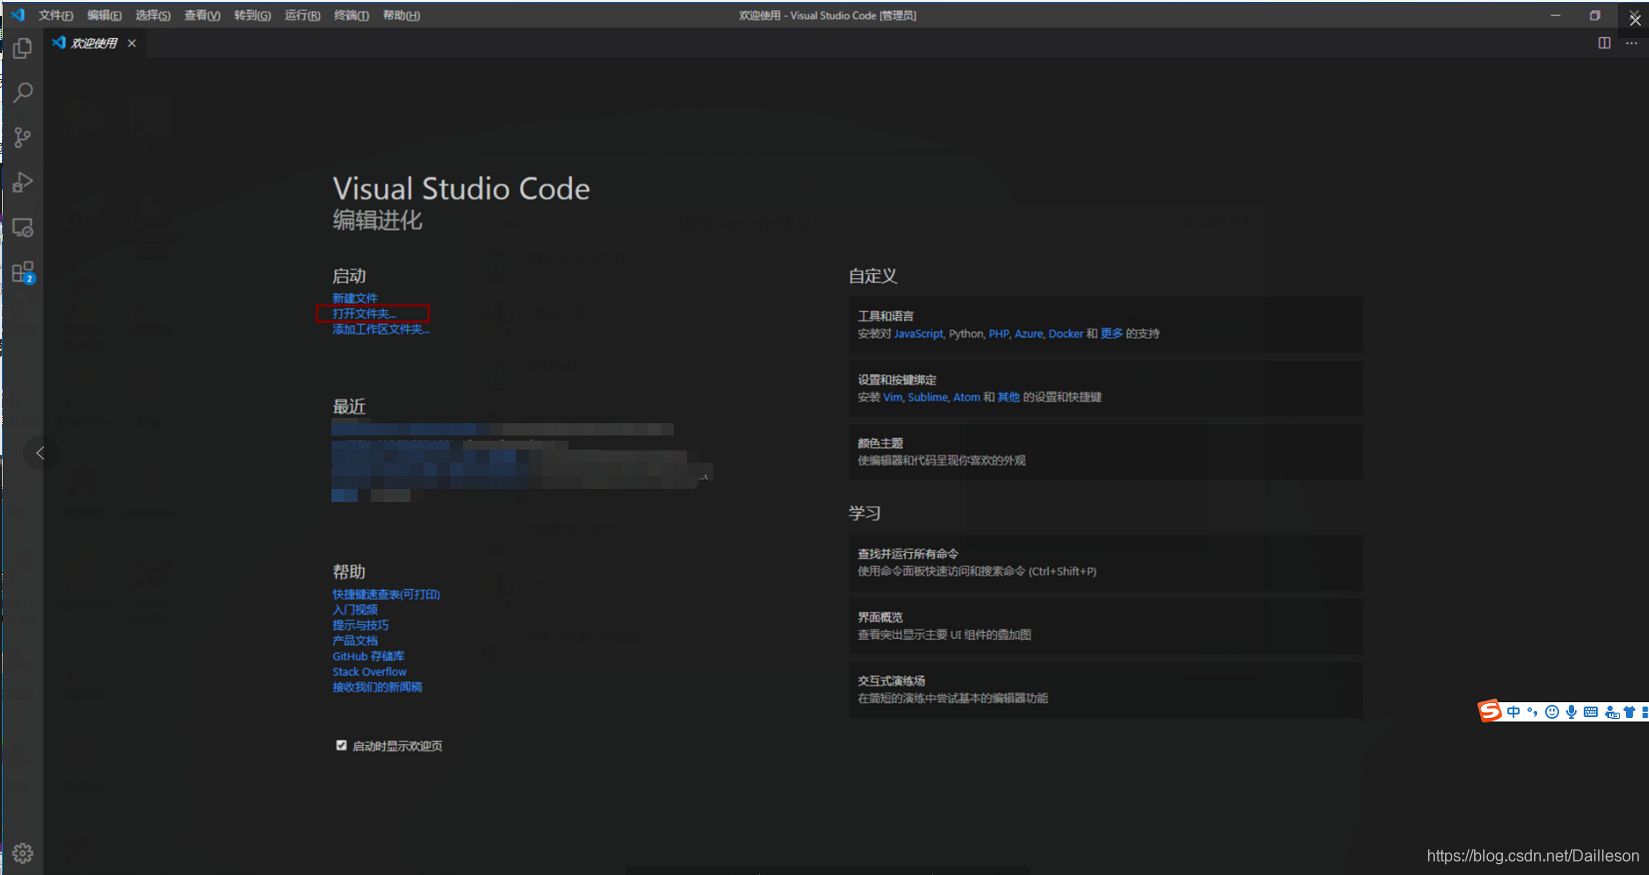Click 新建文件 link
Viewport: 1649px width, 875px height.
coord(355,298)
